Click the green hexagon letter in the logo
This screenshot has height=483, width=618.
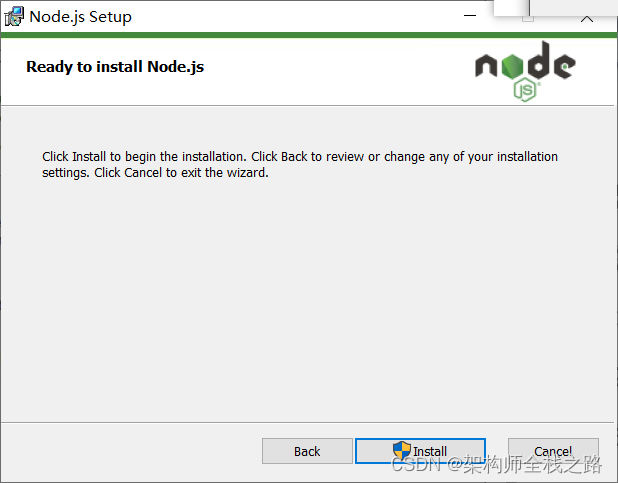[x=514, y=64]
